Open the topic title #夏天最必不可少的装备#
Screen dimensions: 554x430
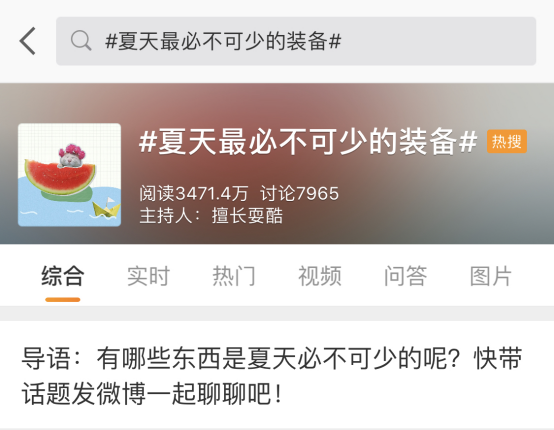coord(308,142)
